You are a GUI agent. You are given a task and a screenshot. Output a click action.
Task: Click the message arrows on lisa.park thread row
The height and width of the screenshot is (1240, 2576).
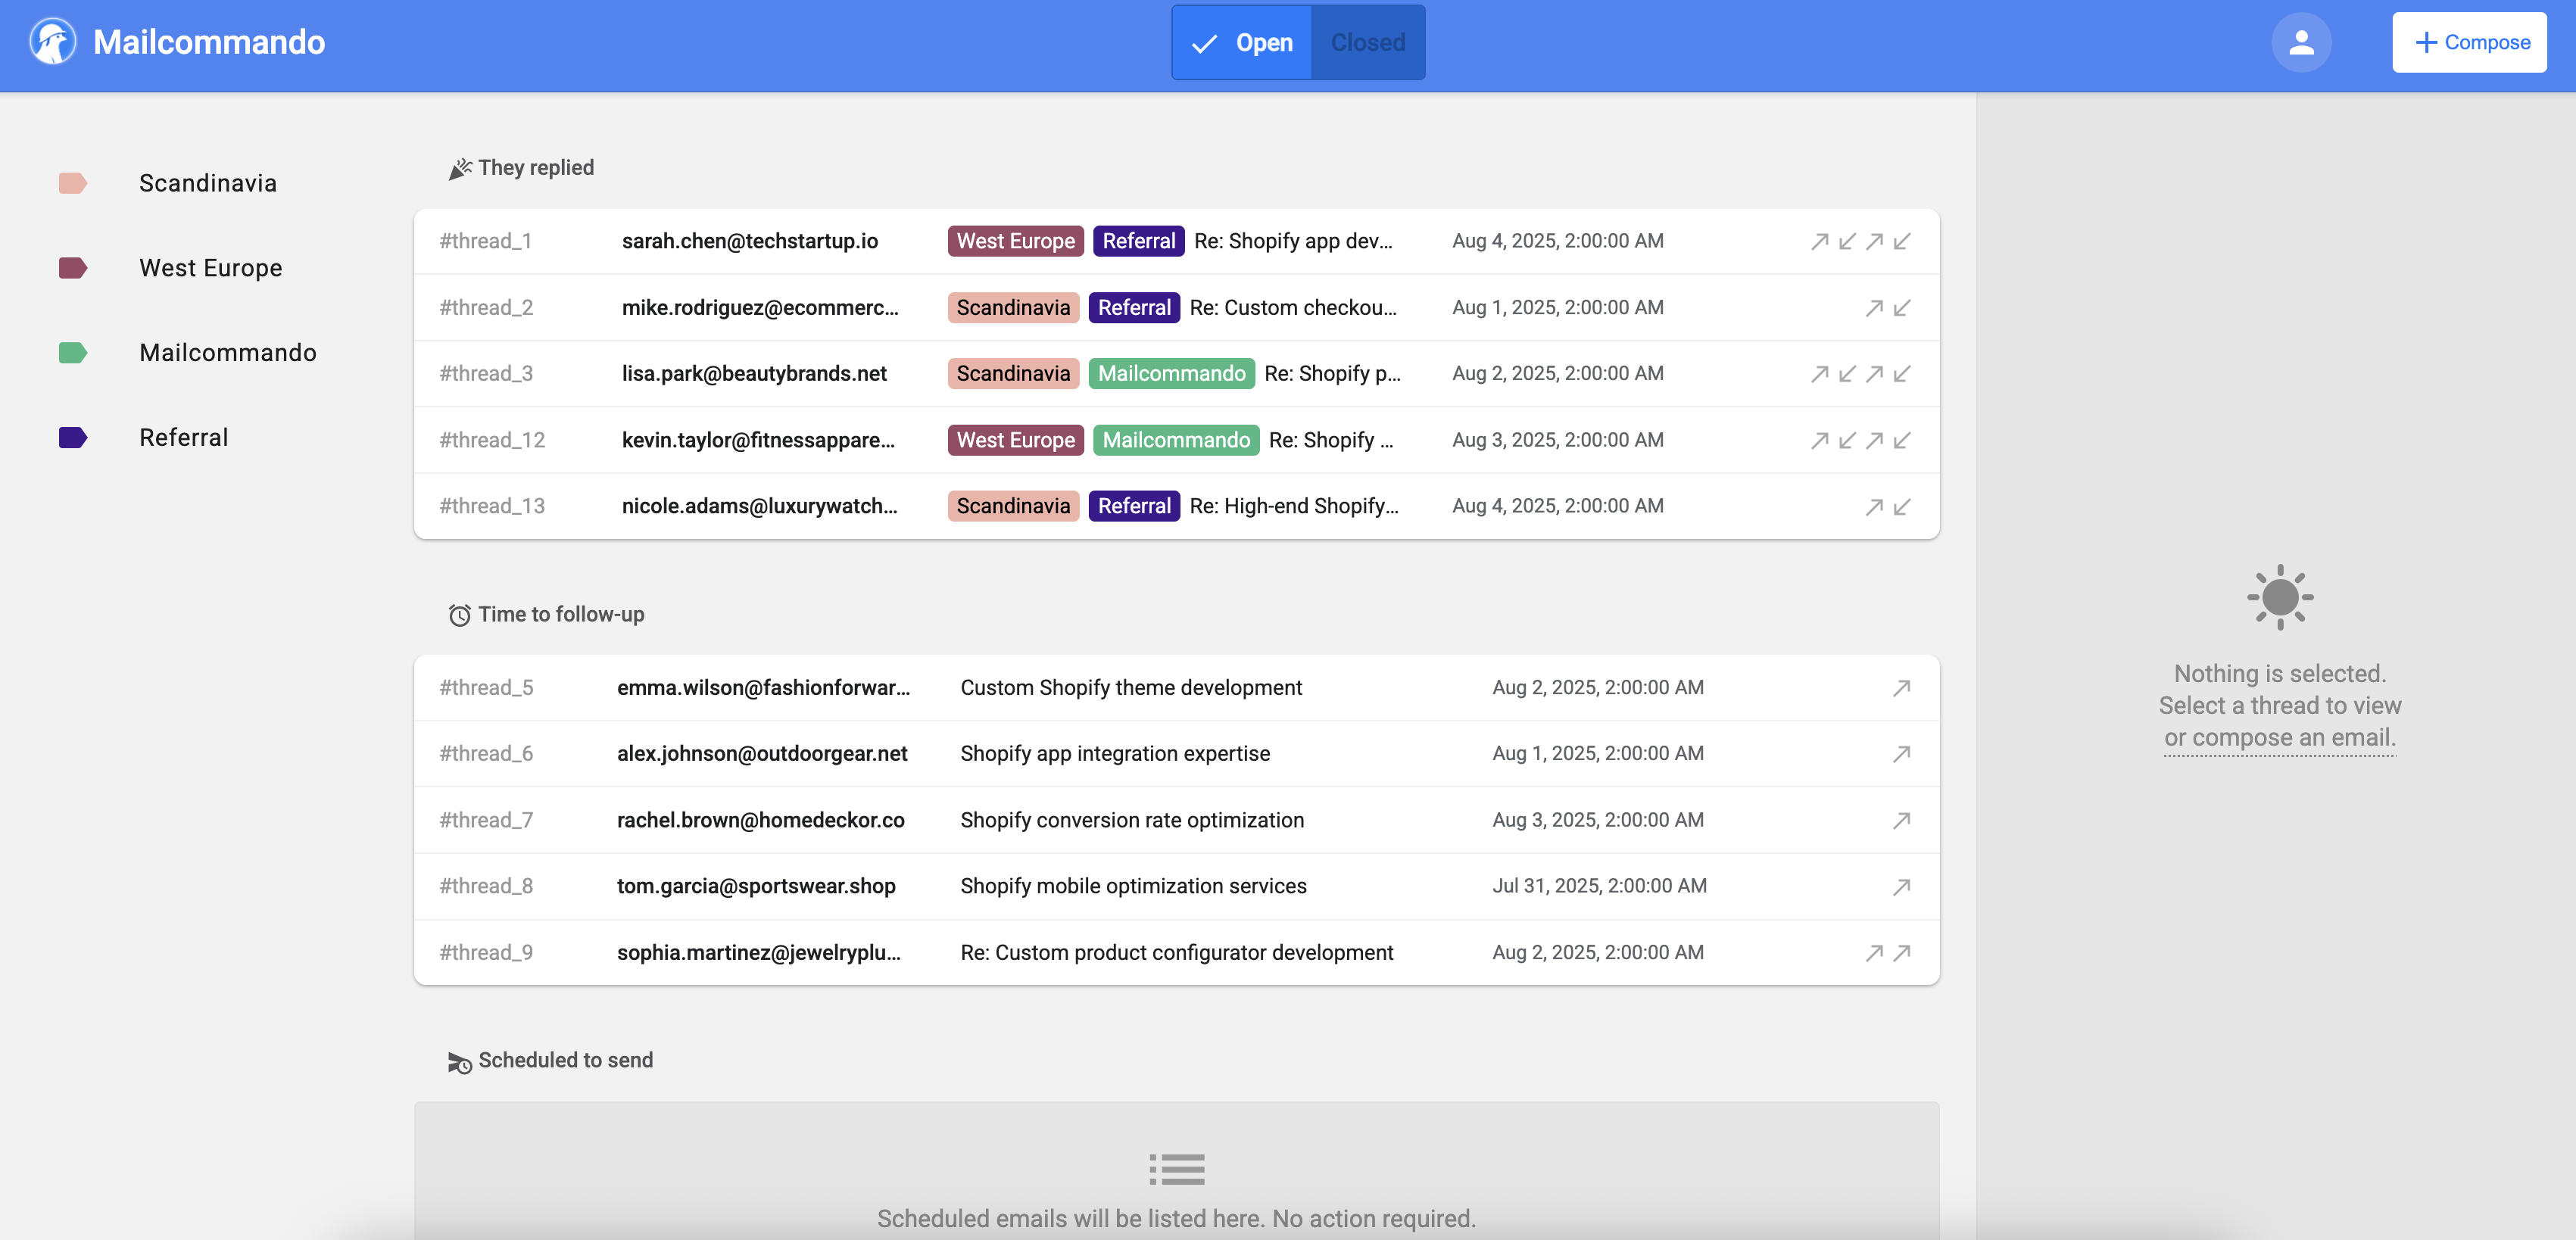point(1861,374)
